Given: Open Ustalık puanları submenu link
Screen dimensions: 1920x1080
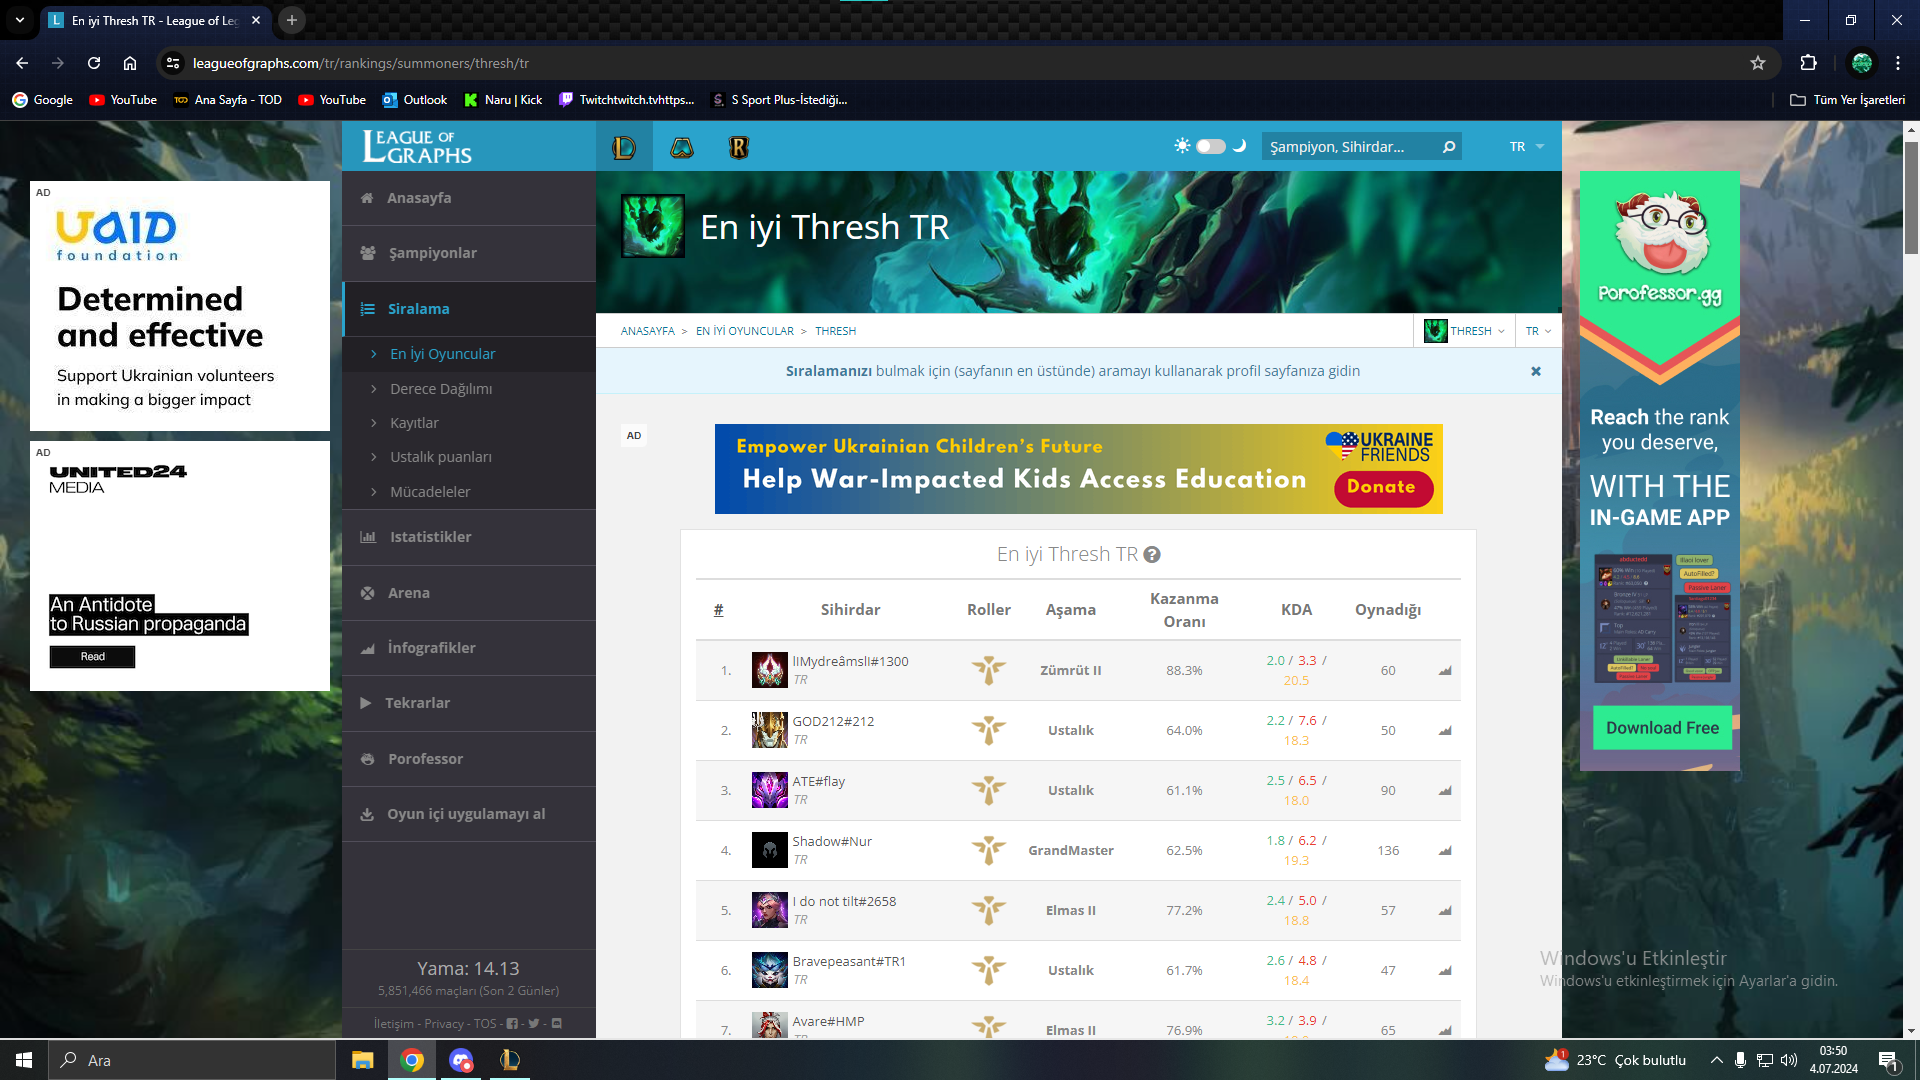Looking at the screenshot, I should pos(441,457).
